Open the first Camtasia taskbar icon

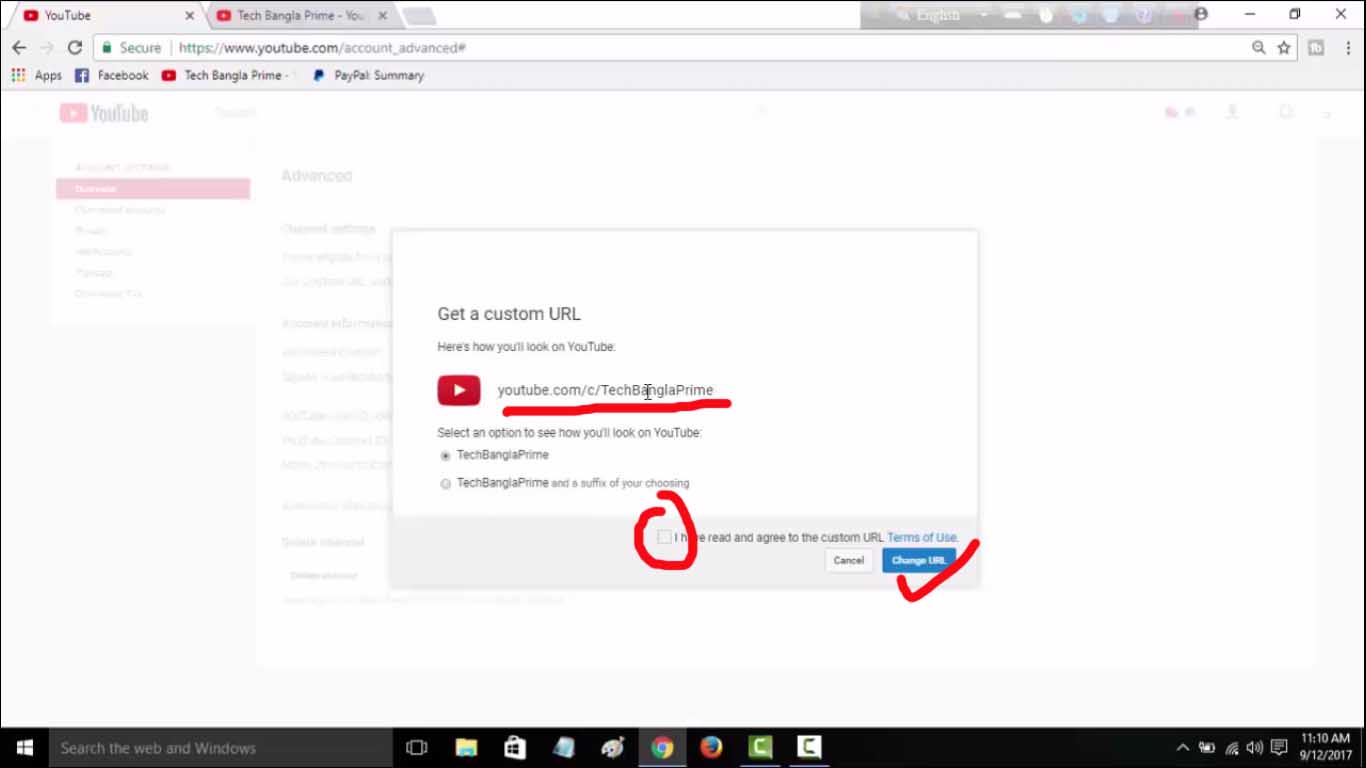[x=760, y=747]
